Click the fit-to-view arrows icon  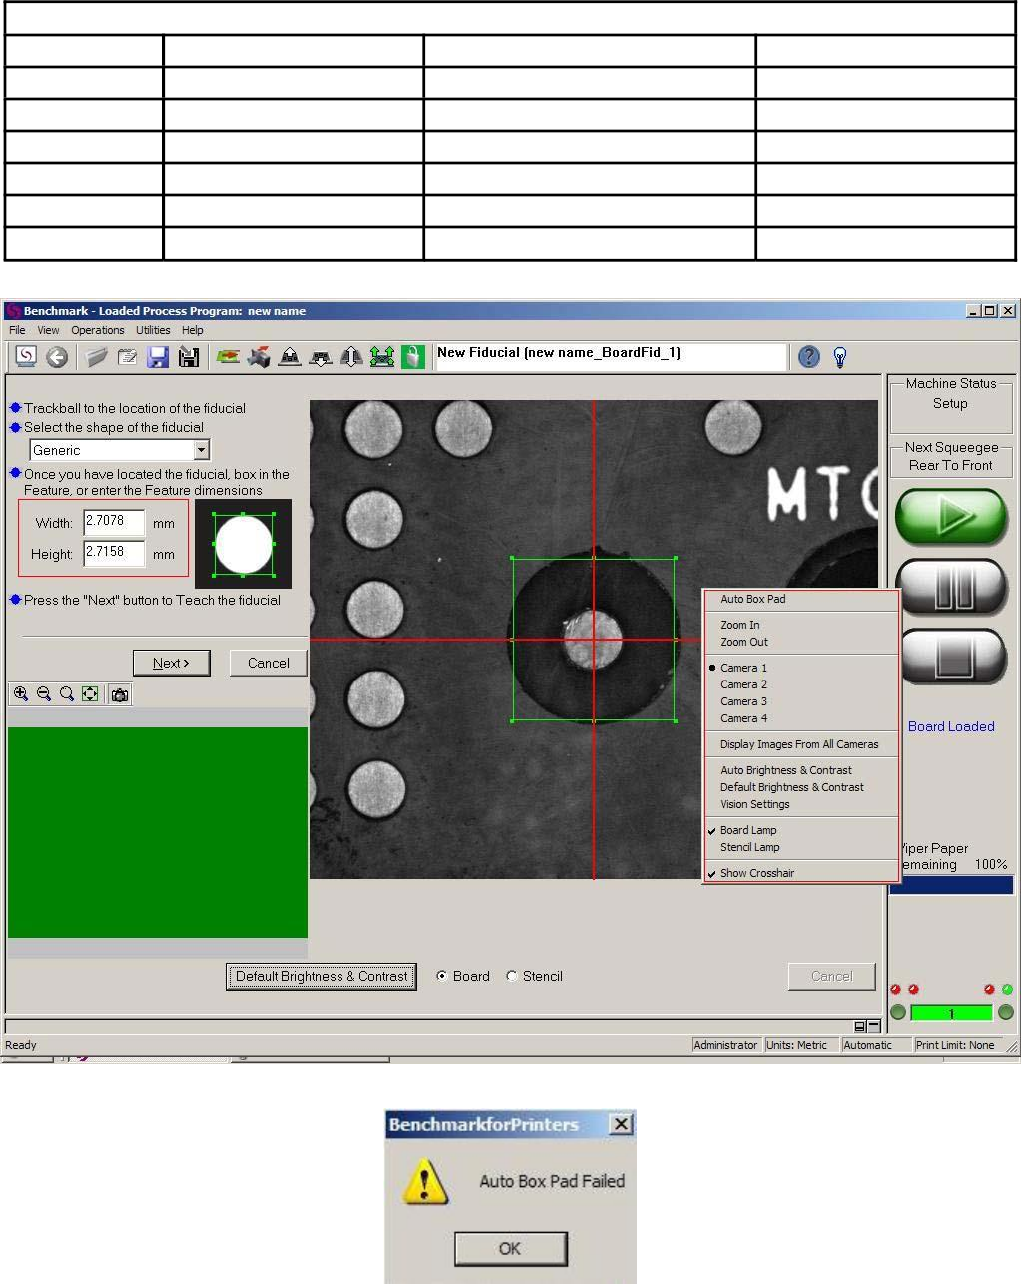pos(90,694)
